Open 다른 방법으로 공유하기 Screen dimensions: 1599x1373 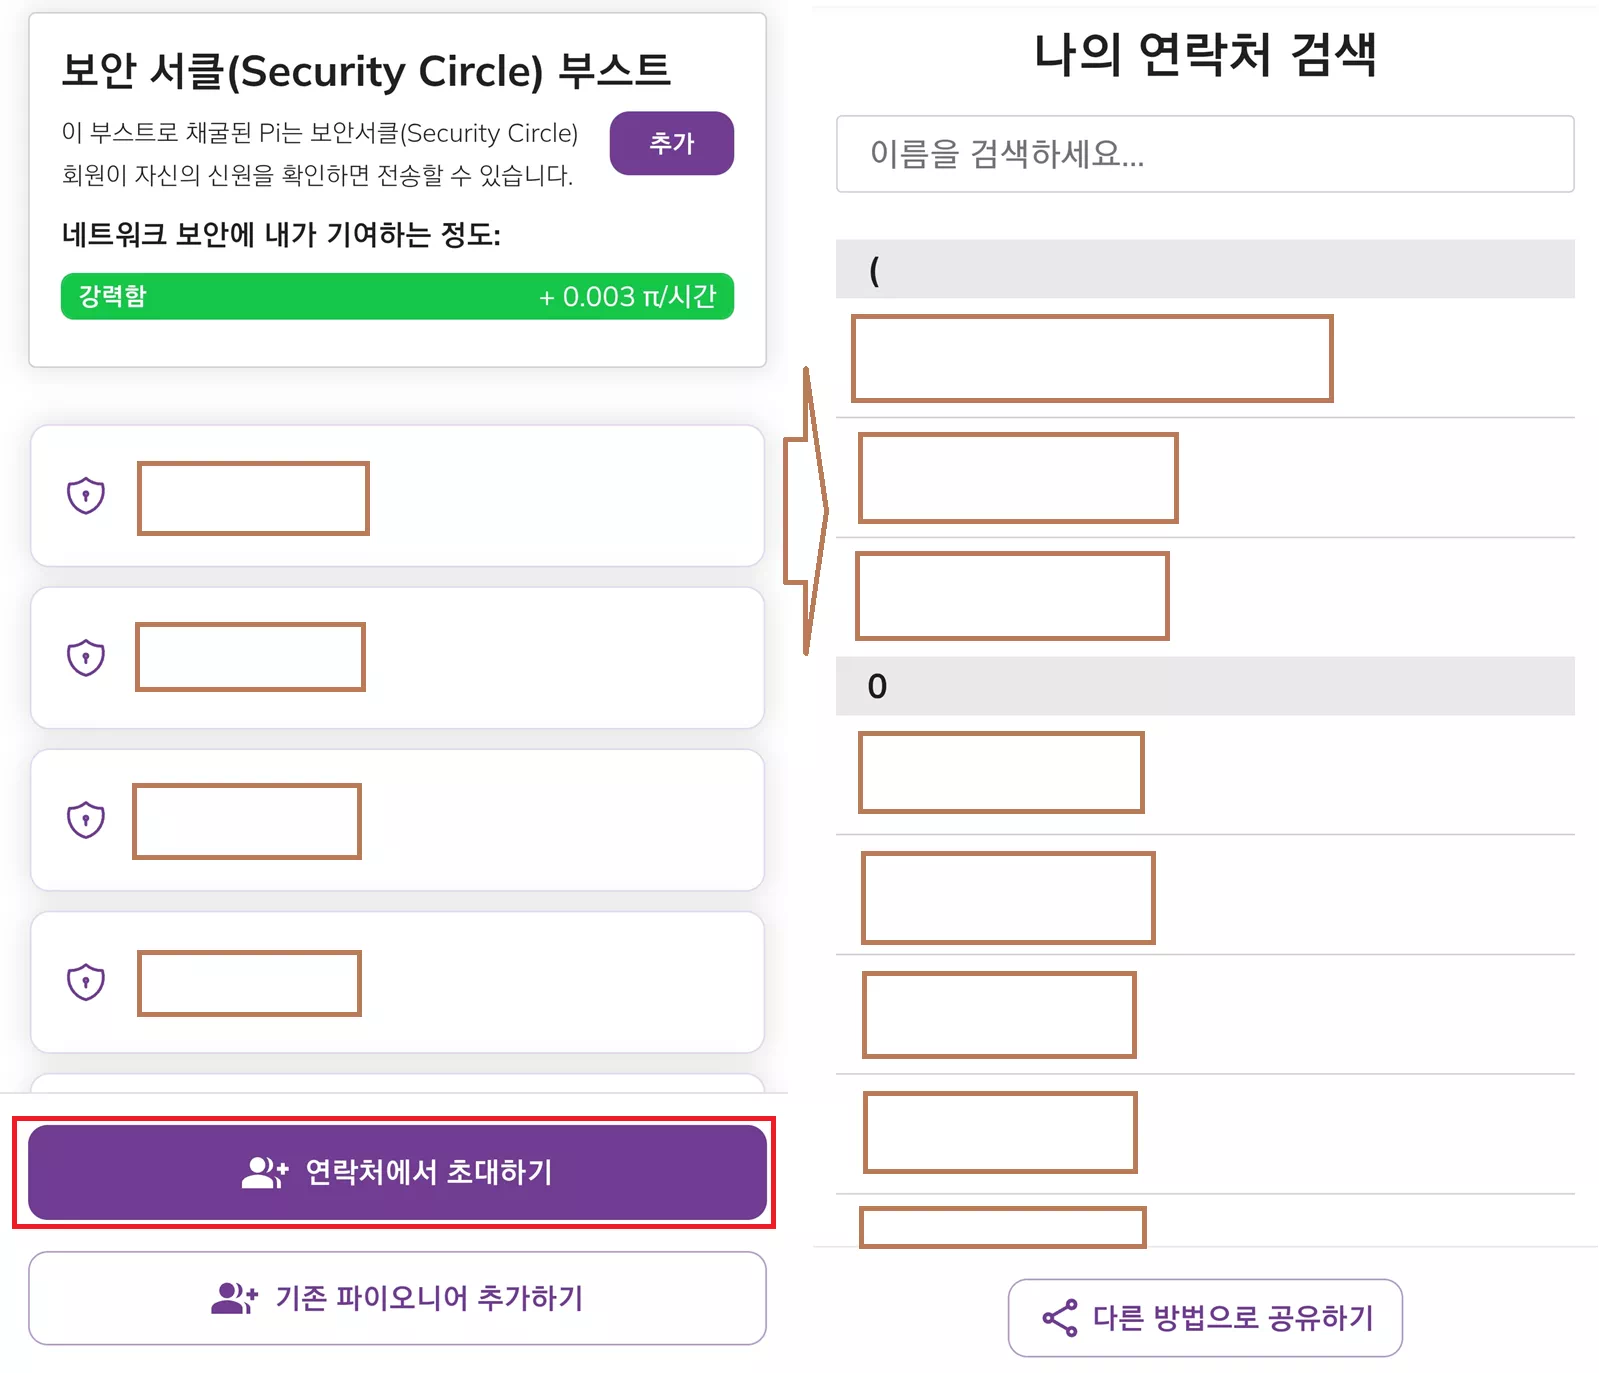(1205, 1318)
